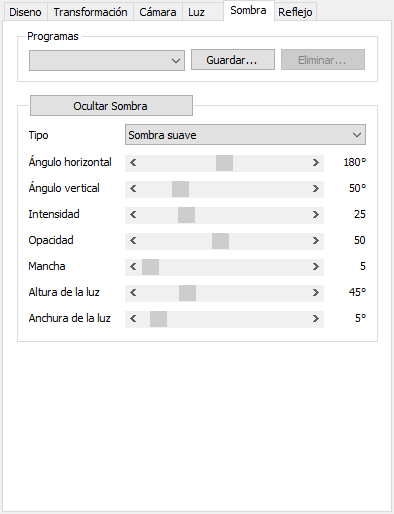Click the Eliminar... button
Image resolution: width=394 pixels, height=514 pixels.
point(323,60)
